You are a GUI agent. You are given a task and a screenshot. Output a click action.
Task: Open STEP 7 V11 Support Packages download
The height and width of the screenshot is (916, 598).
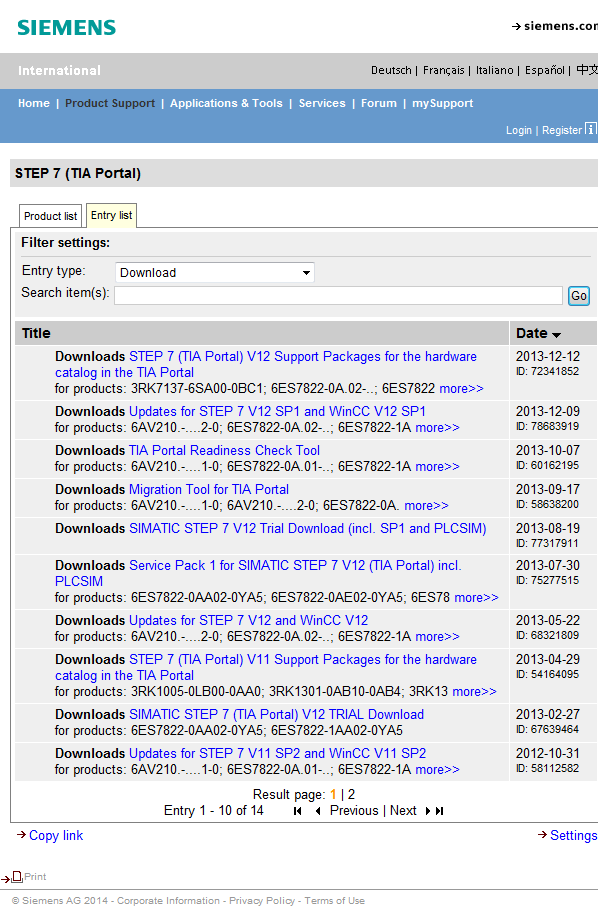click(266, 668)
